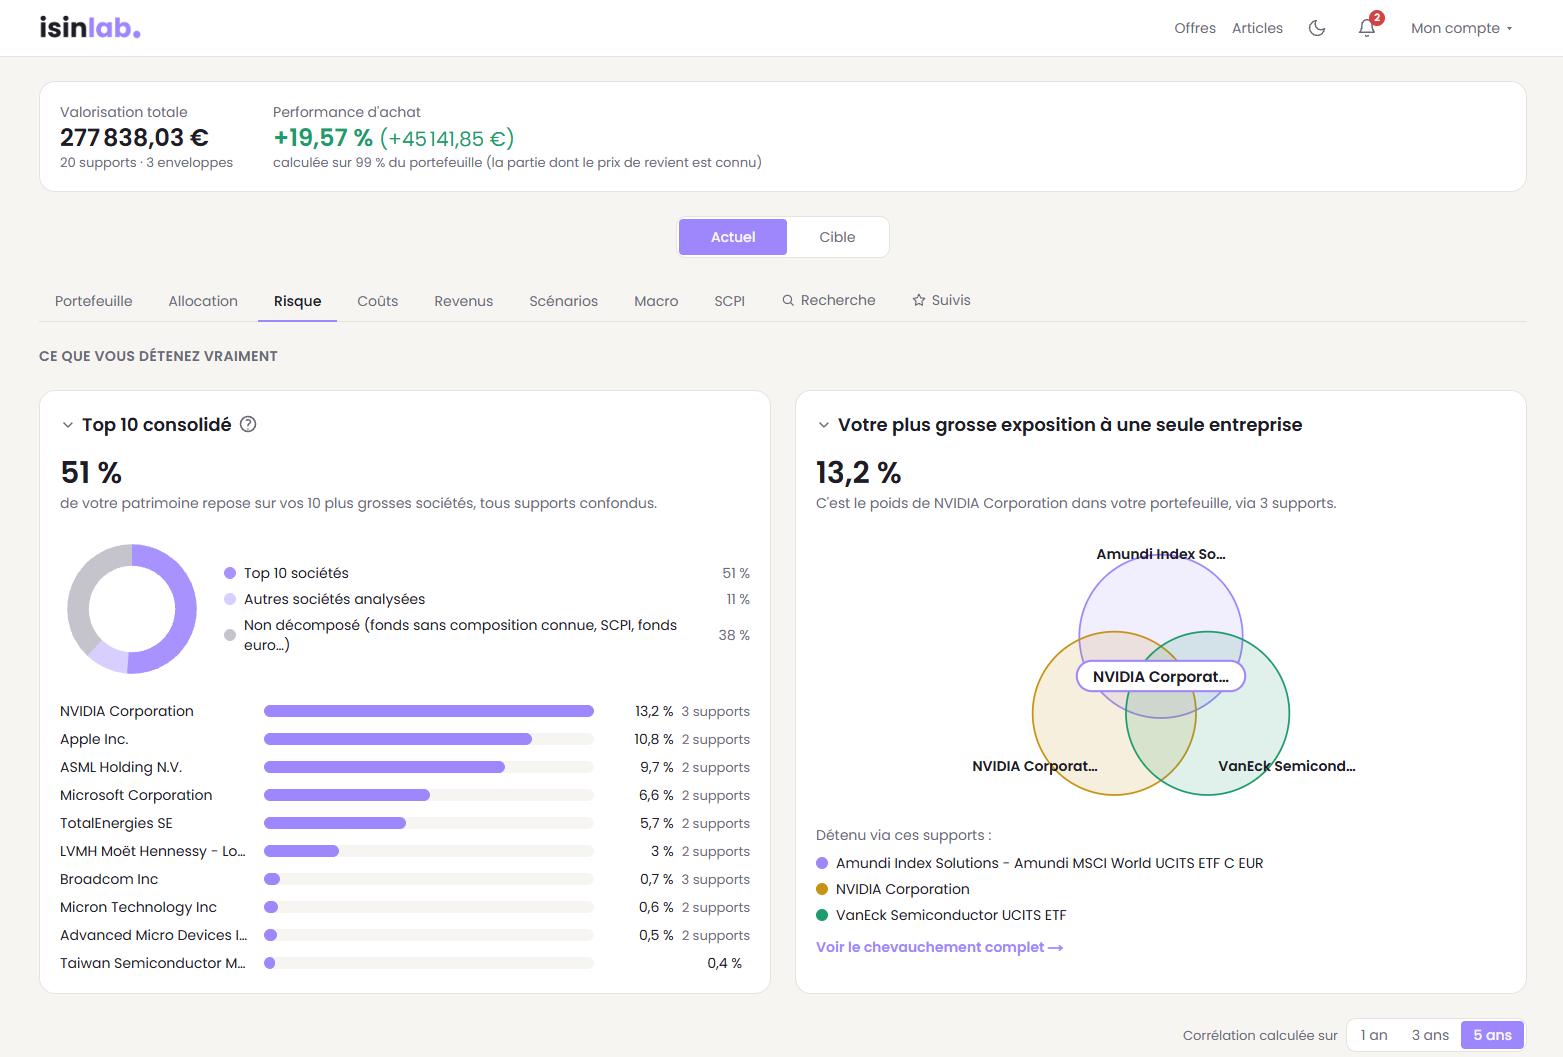Open the Allocation tab
The height and width of the screenshot is (1057, 1563).
point(203,301)
